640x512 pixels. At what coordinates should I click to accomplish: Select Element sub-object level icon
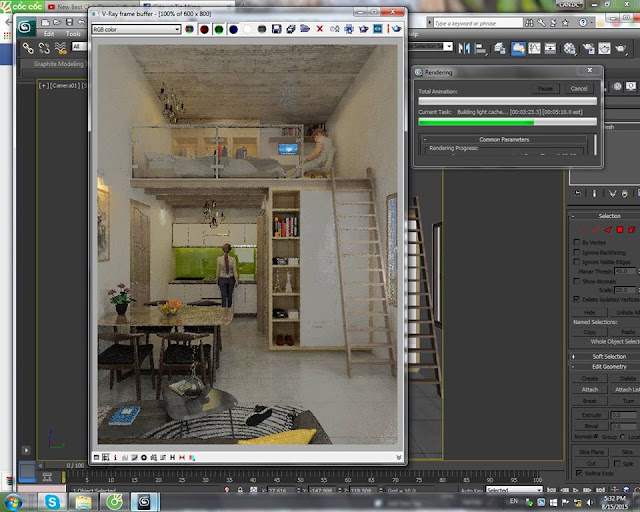tap(632, 230)
